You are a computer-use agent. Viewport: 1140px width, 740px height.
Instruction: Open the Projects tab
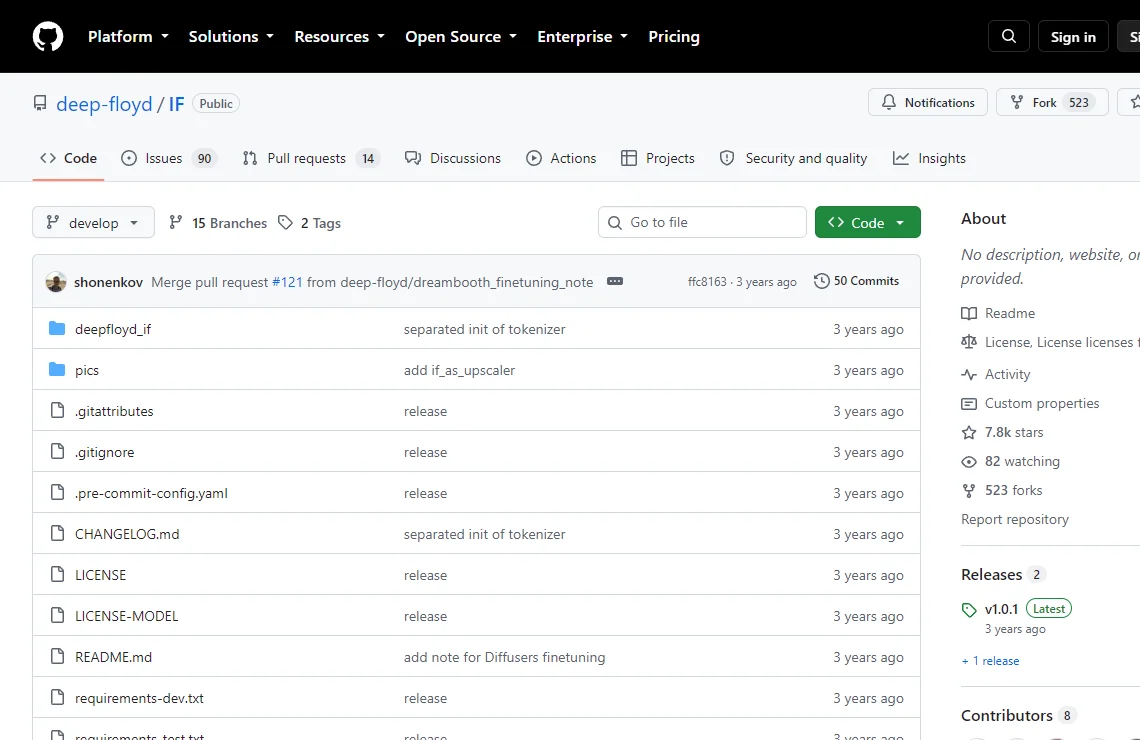click(x=658, y=158)
